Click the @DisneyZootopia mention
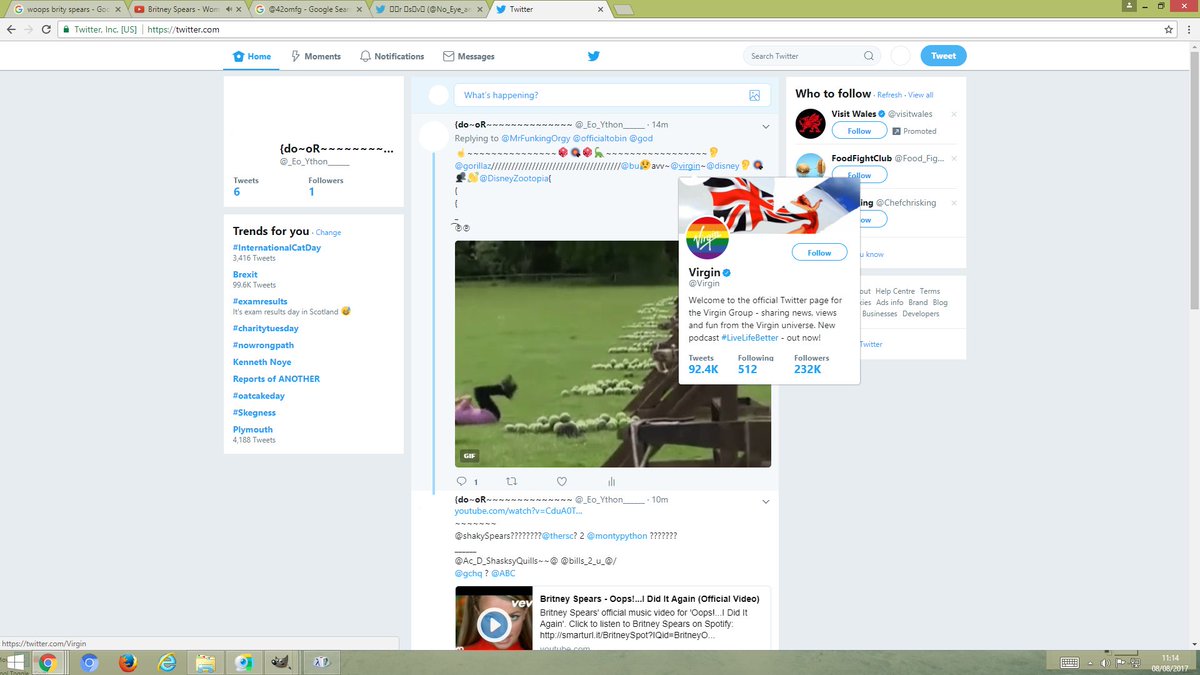 pos(514,178)
